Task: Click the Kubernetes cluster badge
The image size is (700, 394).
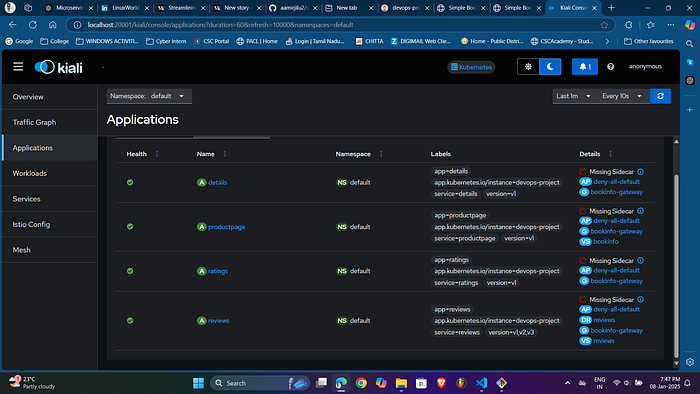Action: (471, 67)
